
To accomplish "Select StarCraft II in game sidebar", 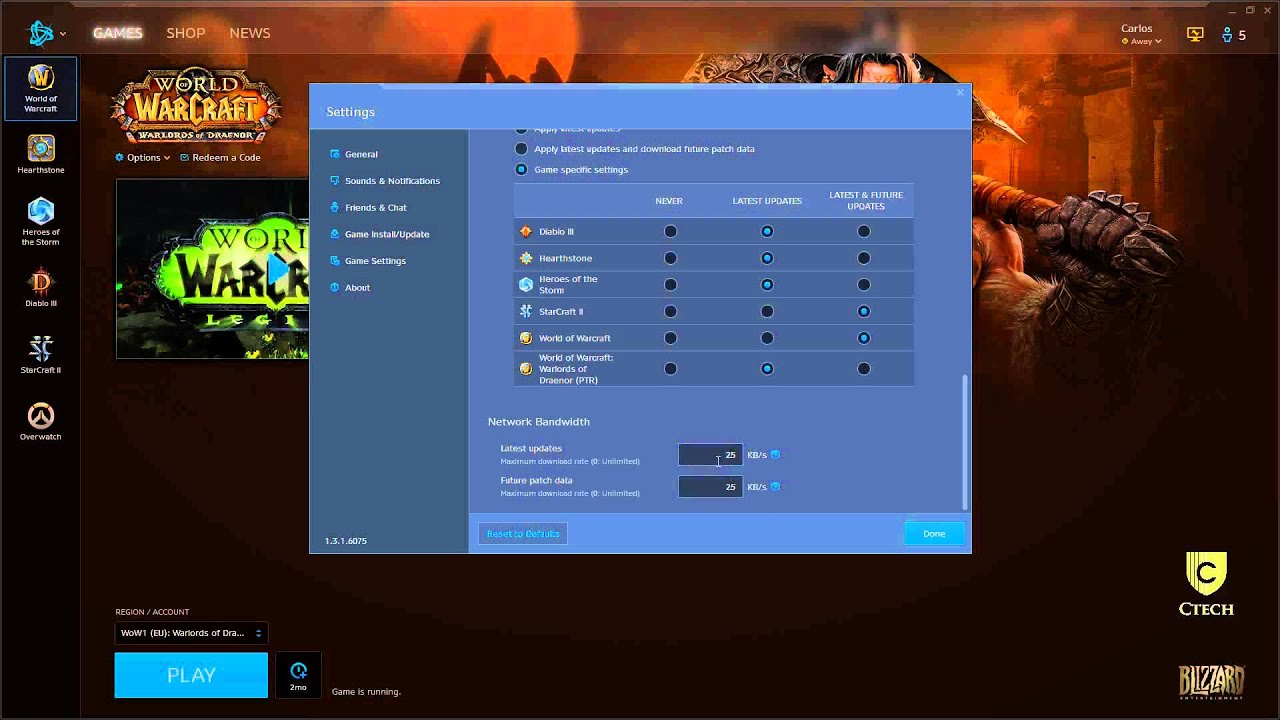I will (41, 355).
